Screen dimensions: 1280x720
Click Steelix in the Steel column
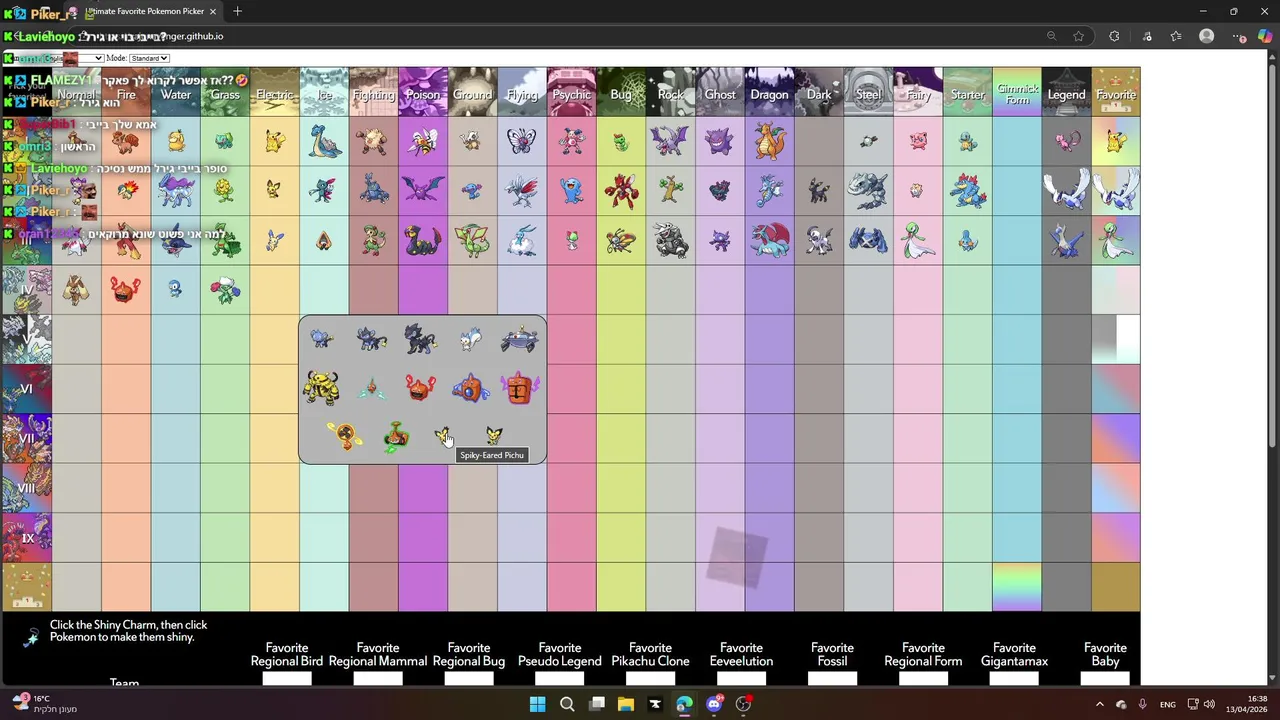pos(867,190)
